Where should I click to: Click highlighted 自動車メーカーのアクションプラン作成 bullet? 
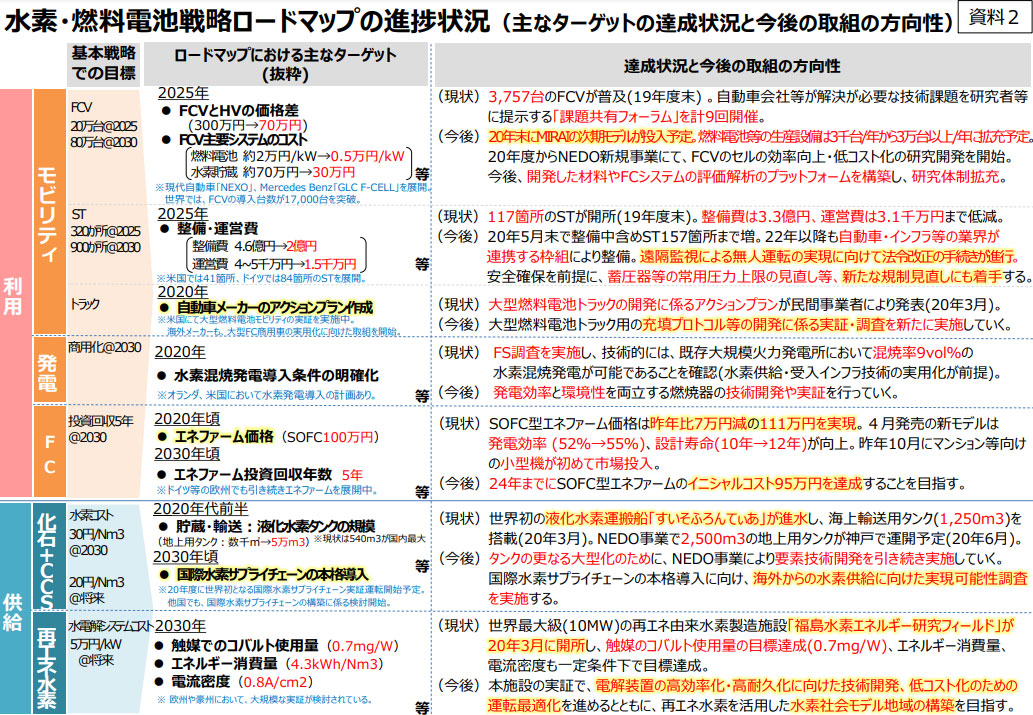[x=266, y=308]
